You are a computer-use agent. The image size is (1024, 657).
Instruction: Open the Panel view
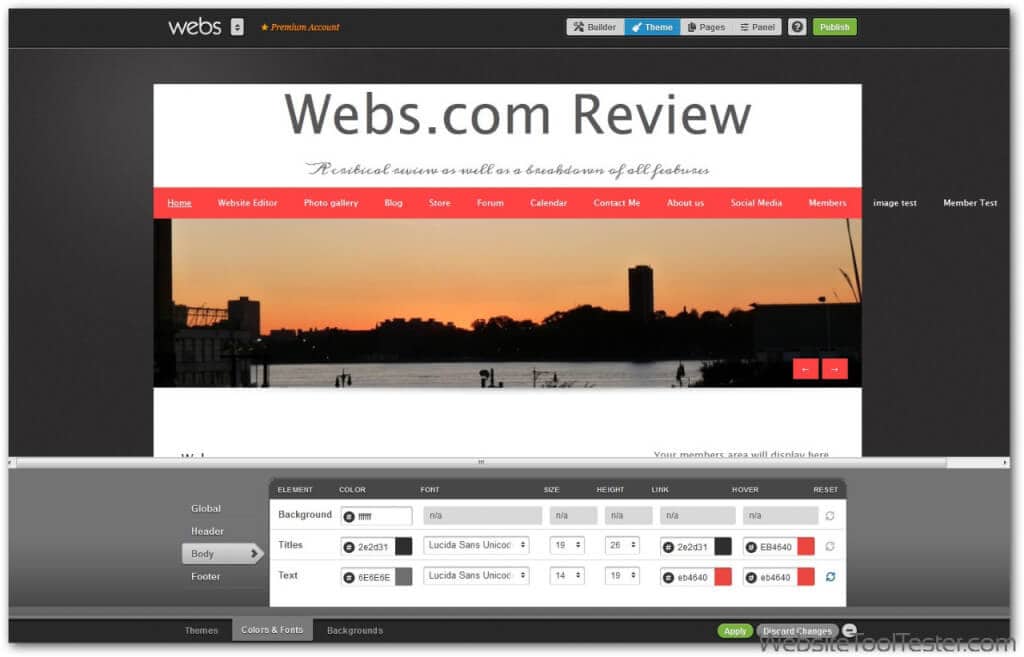[757, 27]
